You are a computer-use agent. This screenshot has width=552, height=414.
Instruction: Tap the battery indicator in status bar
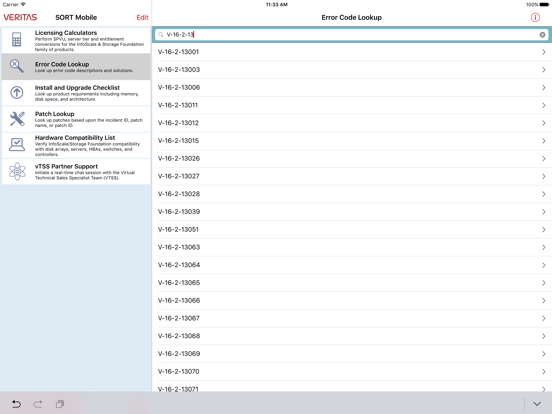(x=544, y=5)
